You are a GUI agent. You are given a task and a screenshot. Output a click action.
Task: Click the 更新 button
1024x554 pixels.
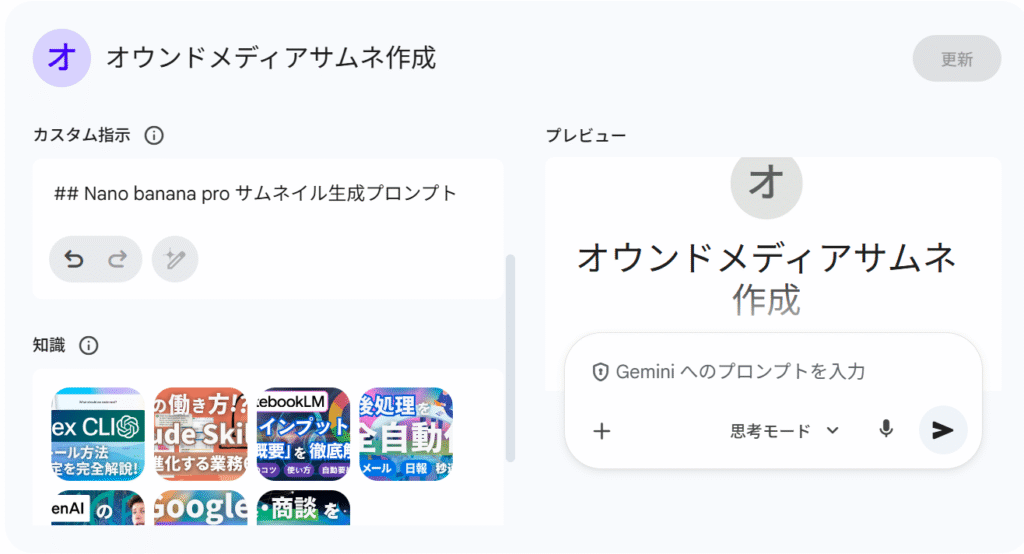[x=957, y=59]
